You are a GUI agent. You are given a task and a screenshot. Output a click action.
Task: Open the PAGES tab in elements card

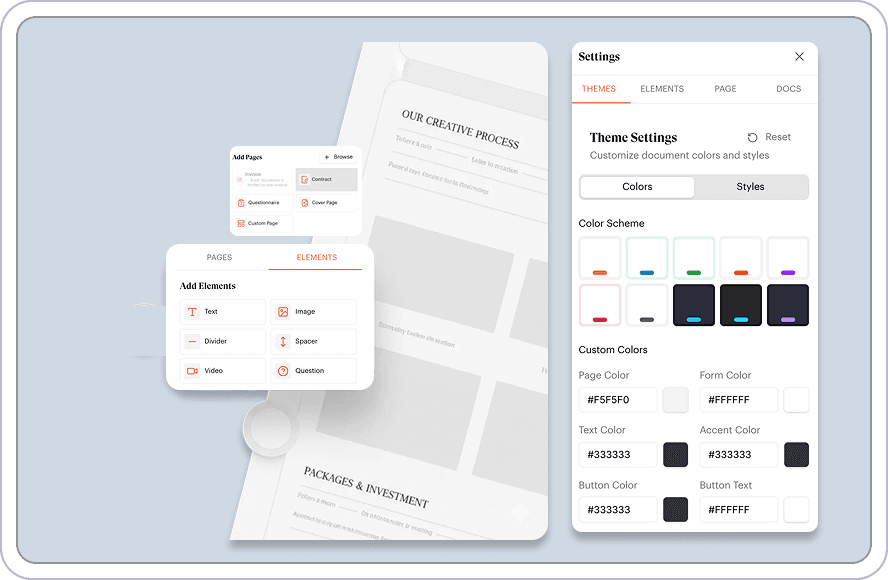(219, 258)
